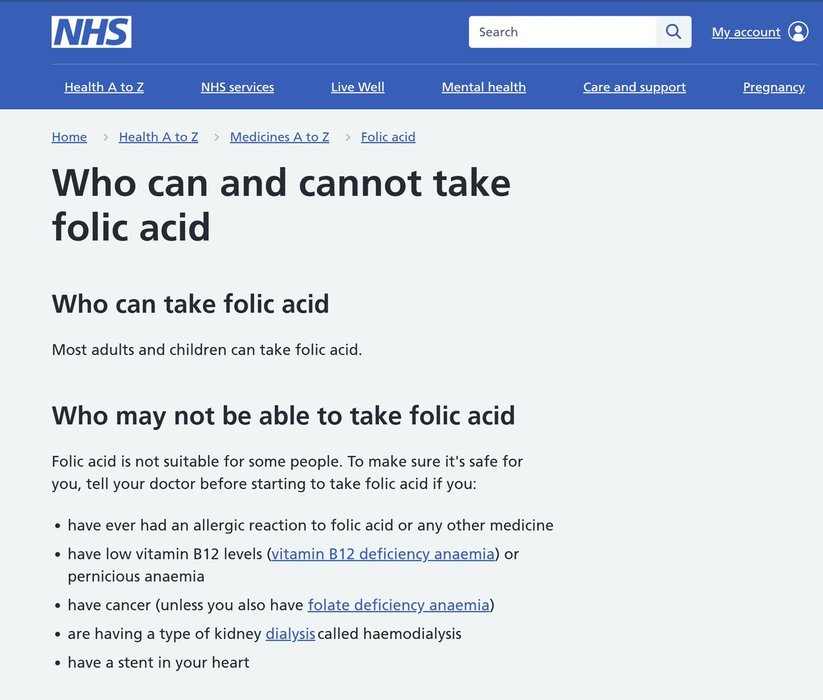Go to Care and support section
This screenshot has height=700, width=823.
(x=634, y=87)
